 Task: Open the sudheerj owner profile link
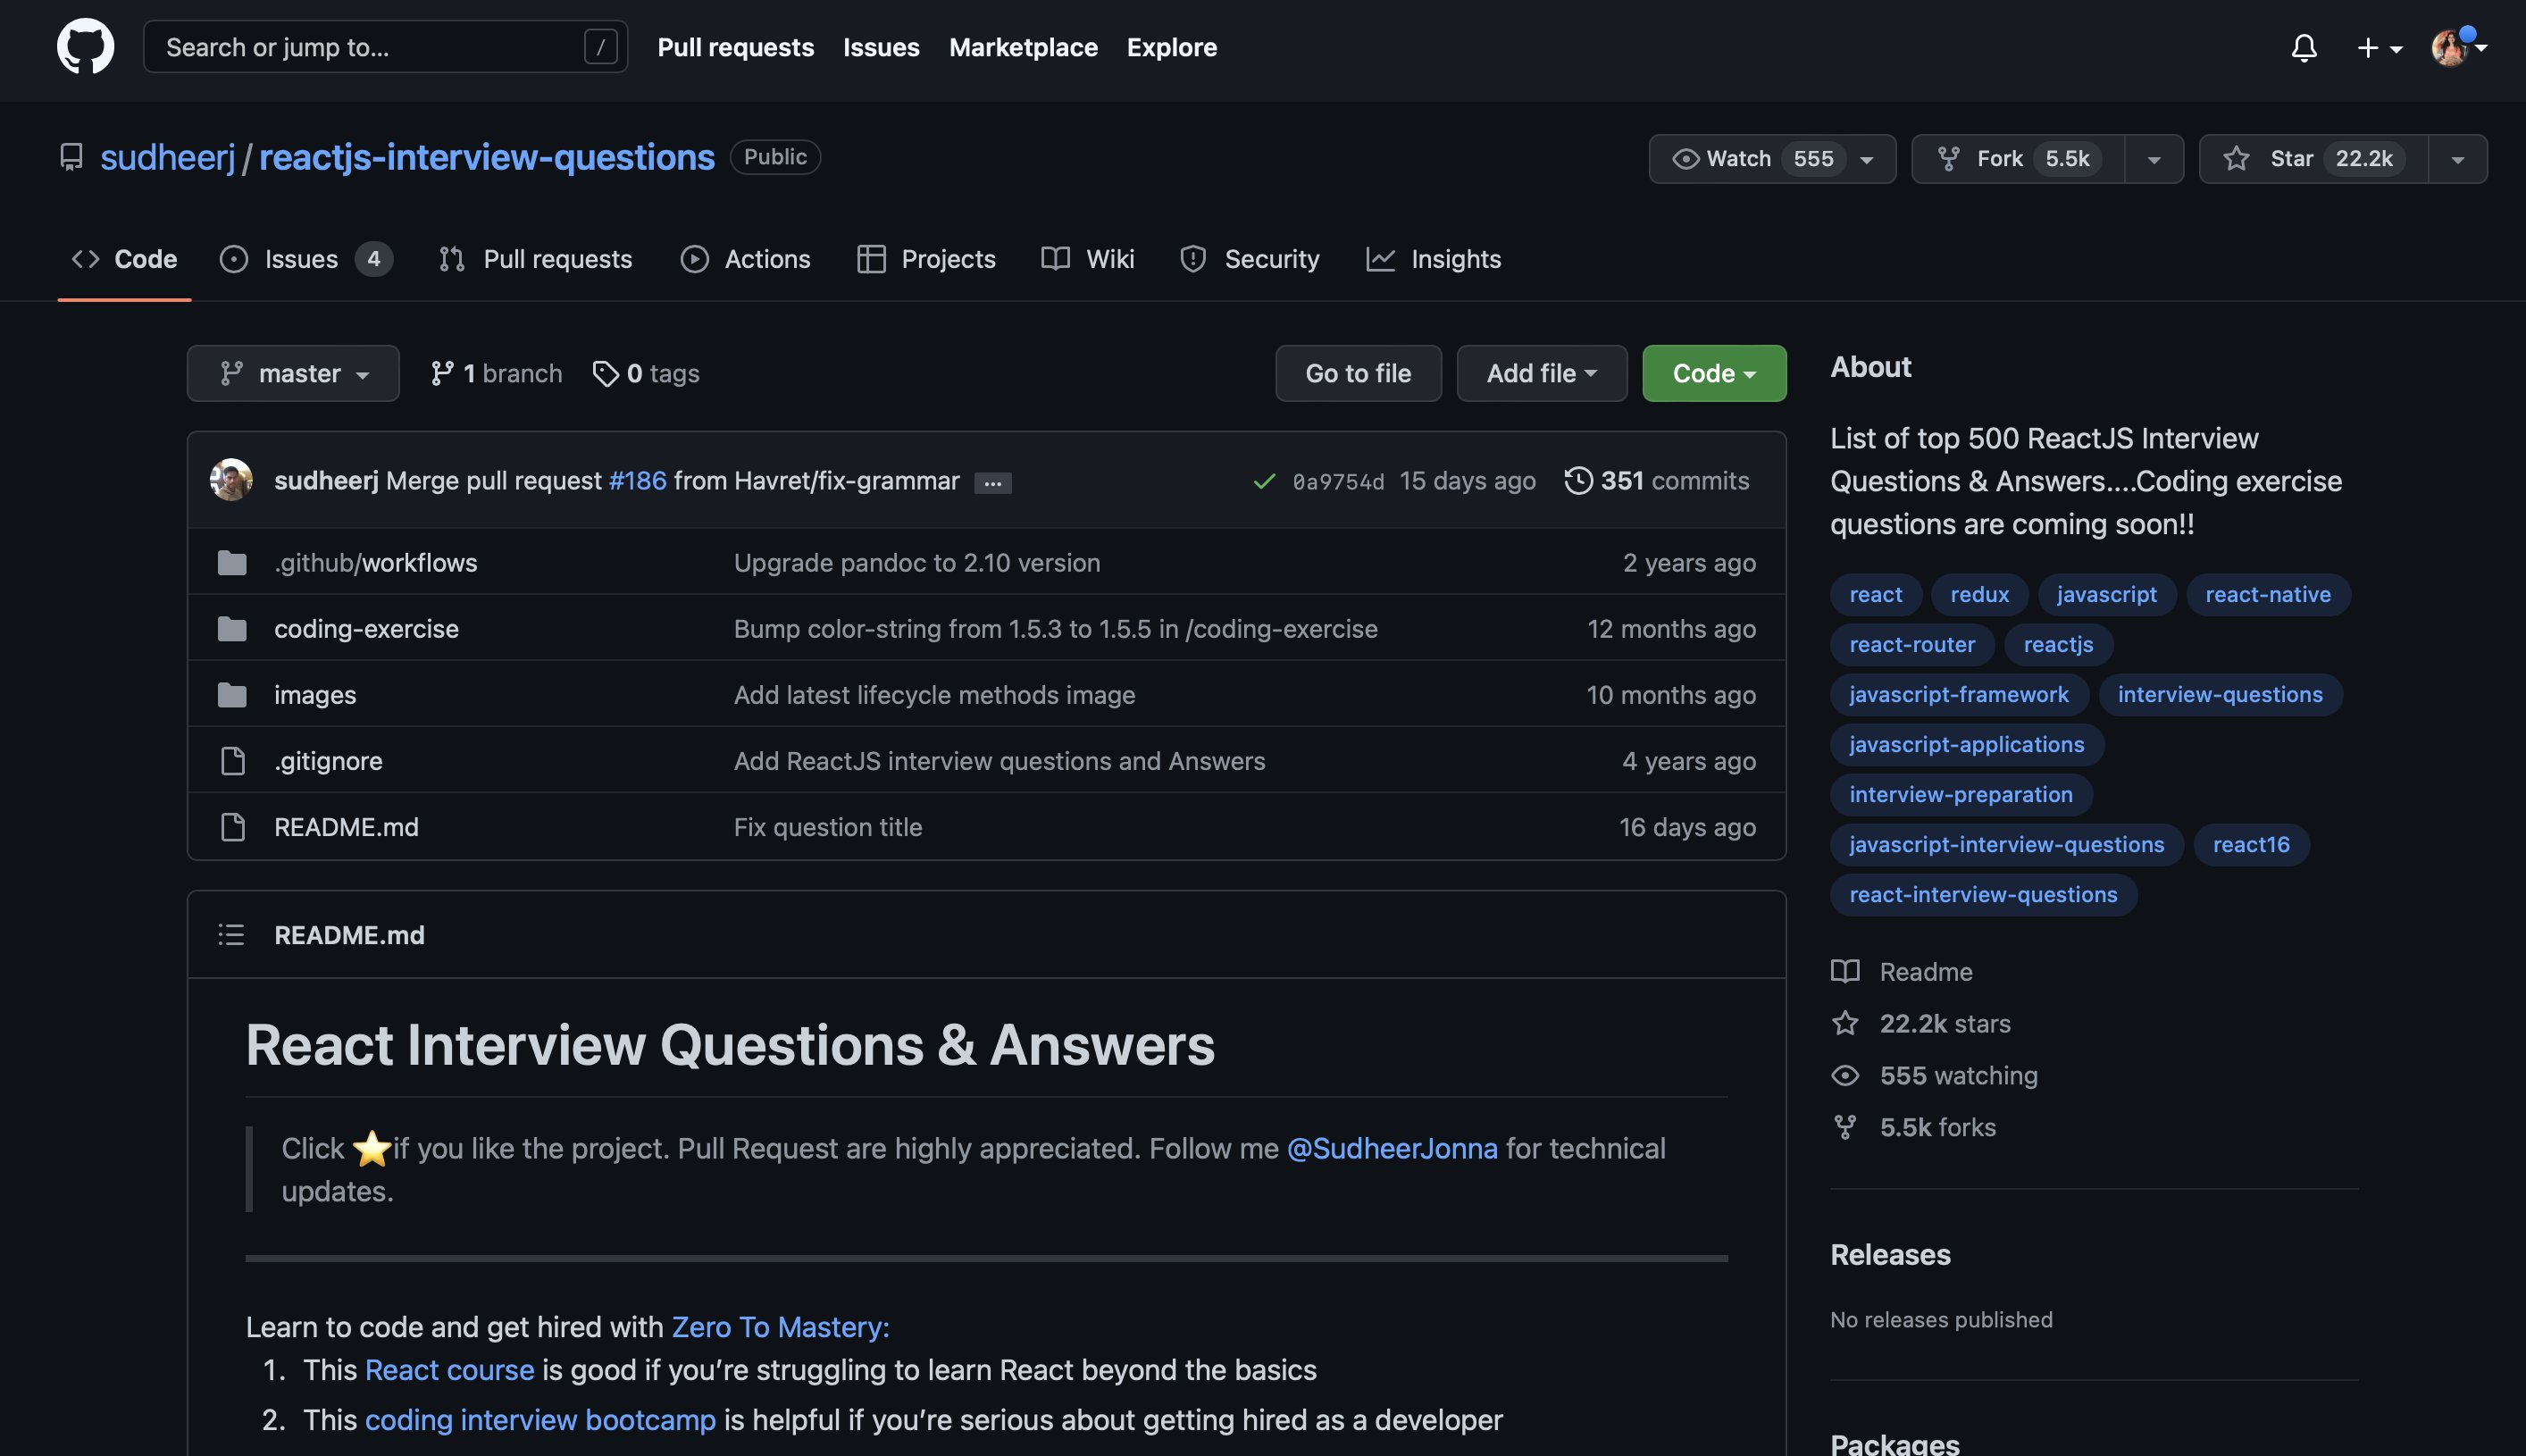point(167,157)
